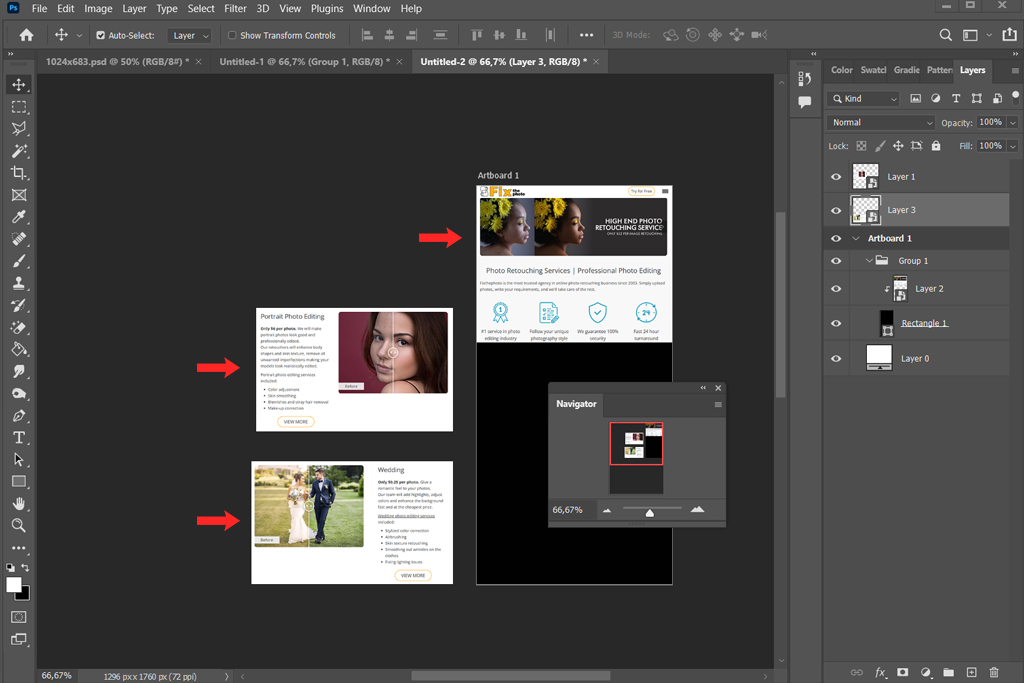
Task: Hide Group 1 visibility eye
Action: click(836, 261)
